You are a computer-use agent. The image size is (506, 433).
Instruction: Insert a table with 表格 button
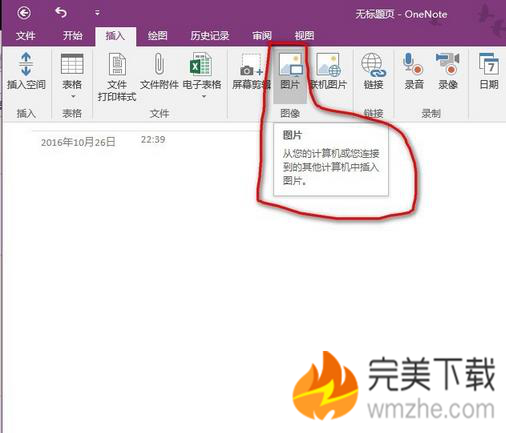point(72,71)
